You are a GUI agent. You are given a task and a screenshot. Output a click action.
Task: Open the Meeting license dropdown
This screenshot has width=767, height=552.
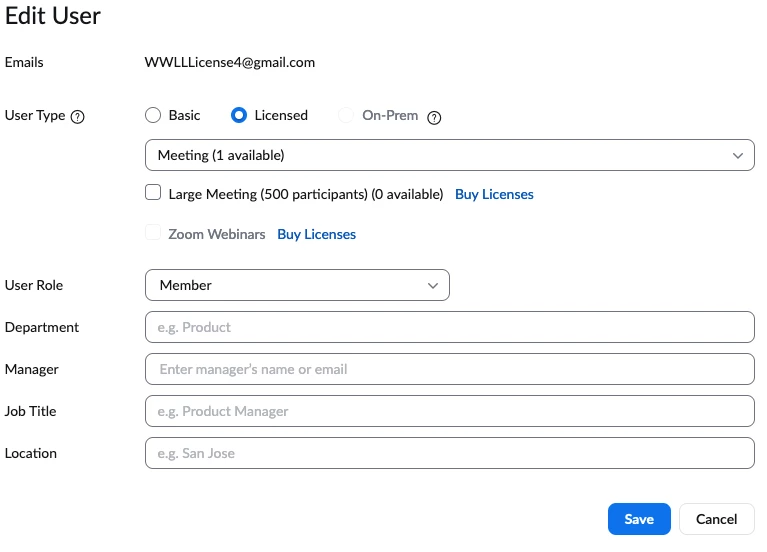pyautogui.click(x=440, y=155)
